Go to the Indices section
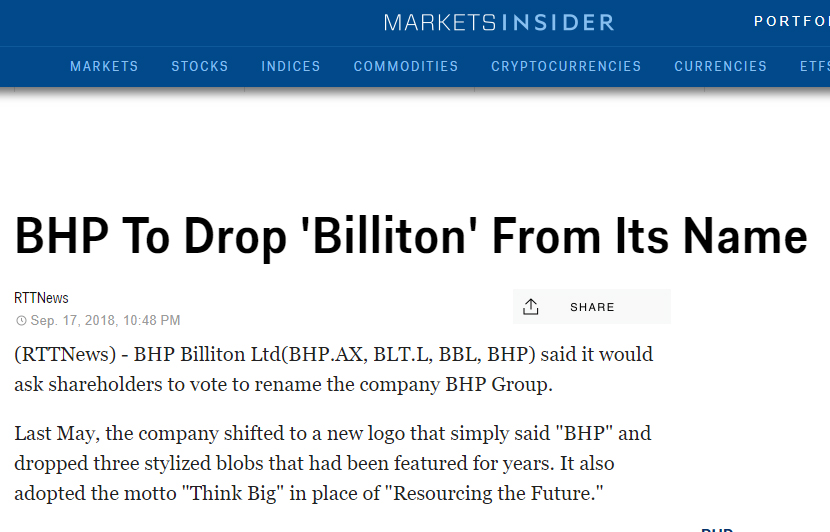This screenshot has width=830, height=532. [291, 66]
